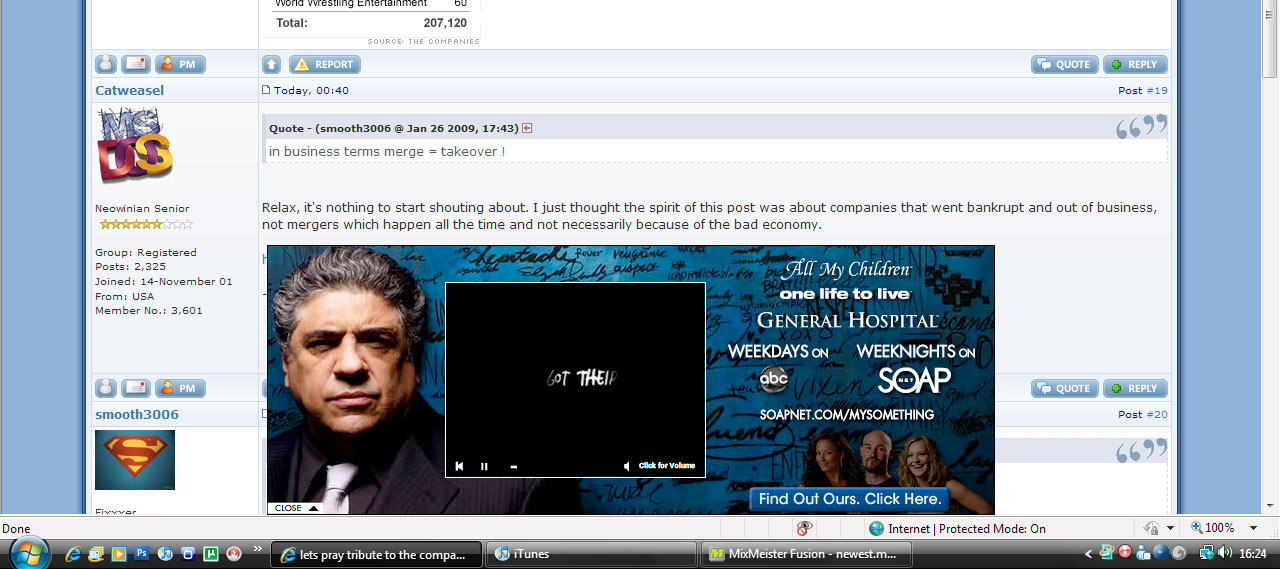Click the zoom level 100% button
Viewport: 1280px width, 569px height.
1212,528
